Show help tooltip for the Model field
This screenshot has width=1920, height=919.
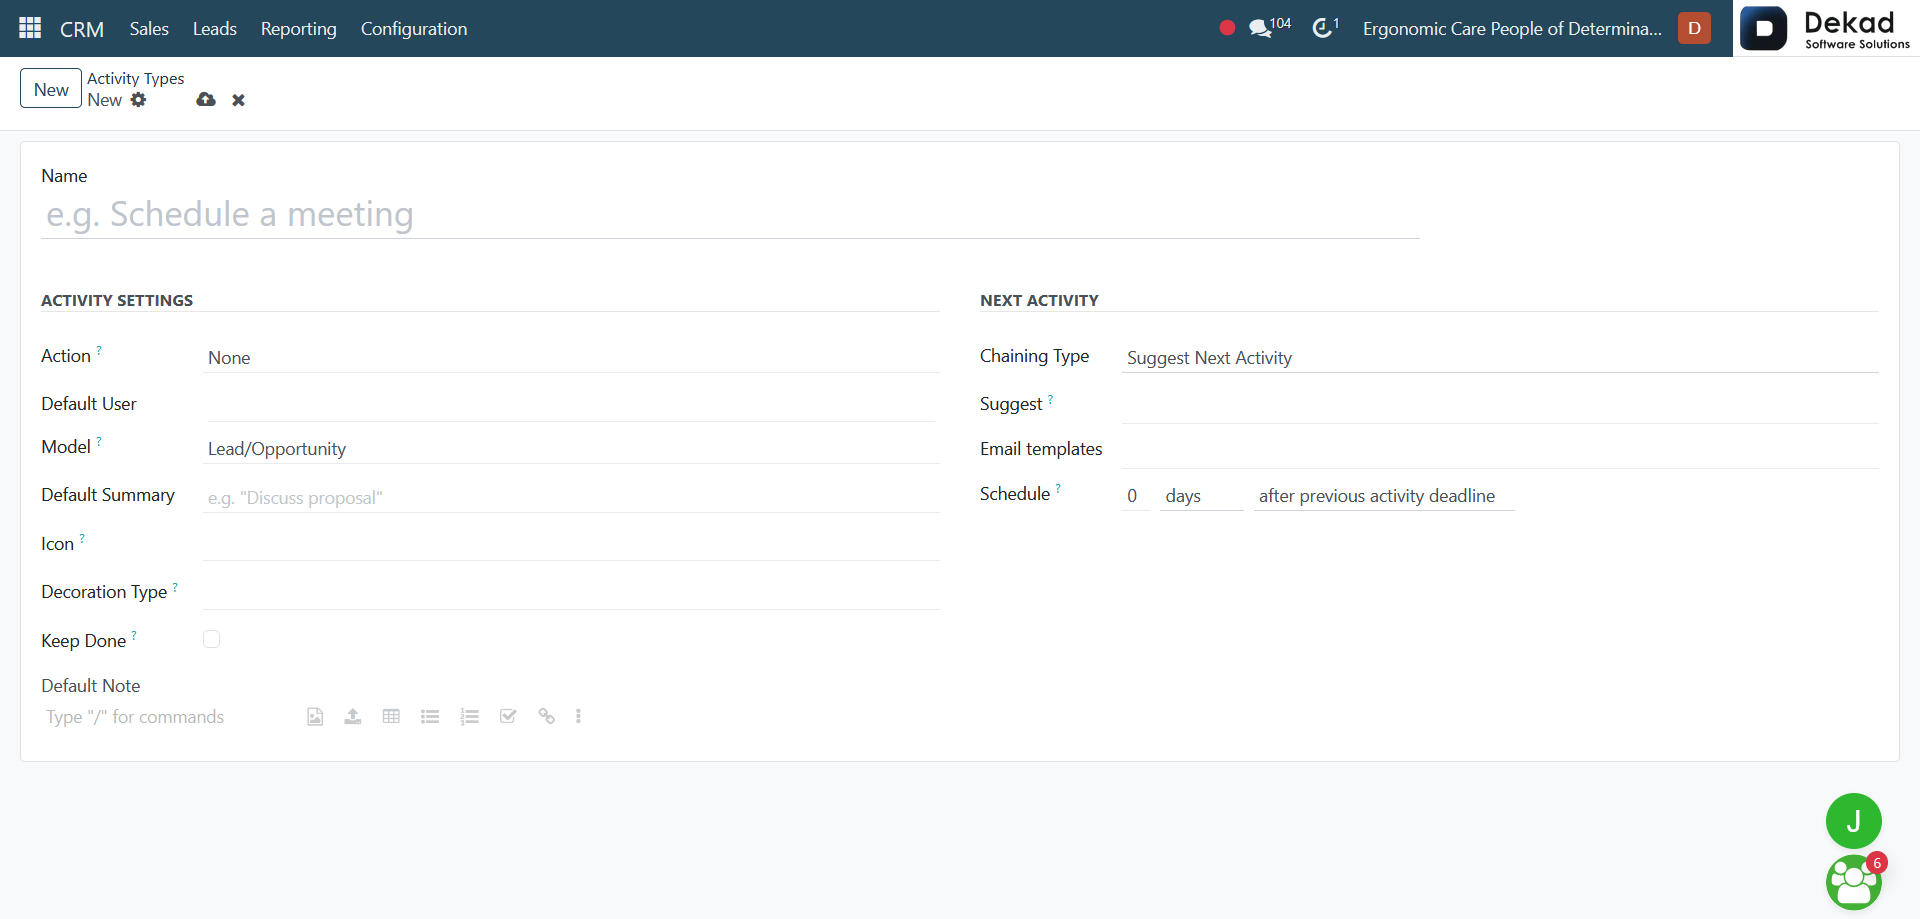(99, 441)
